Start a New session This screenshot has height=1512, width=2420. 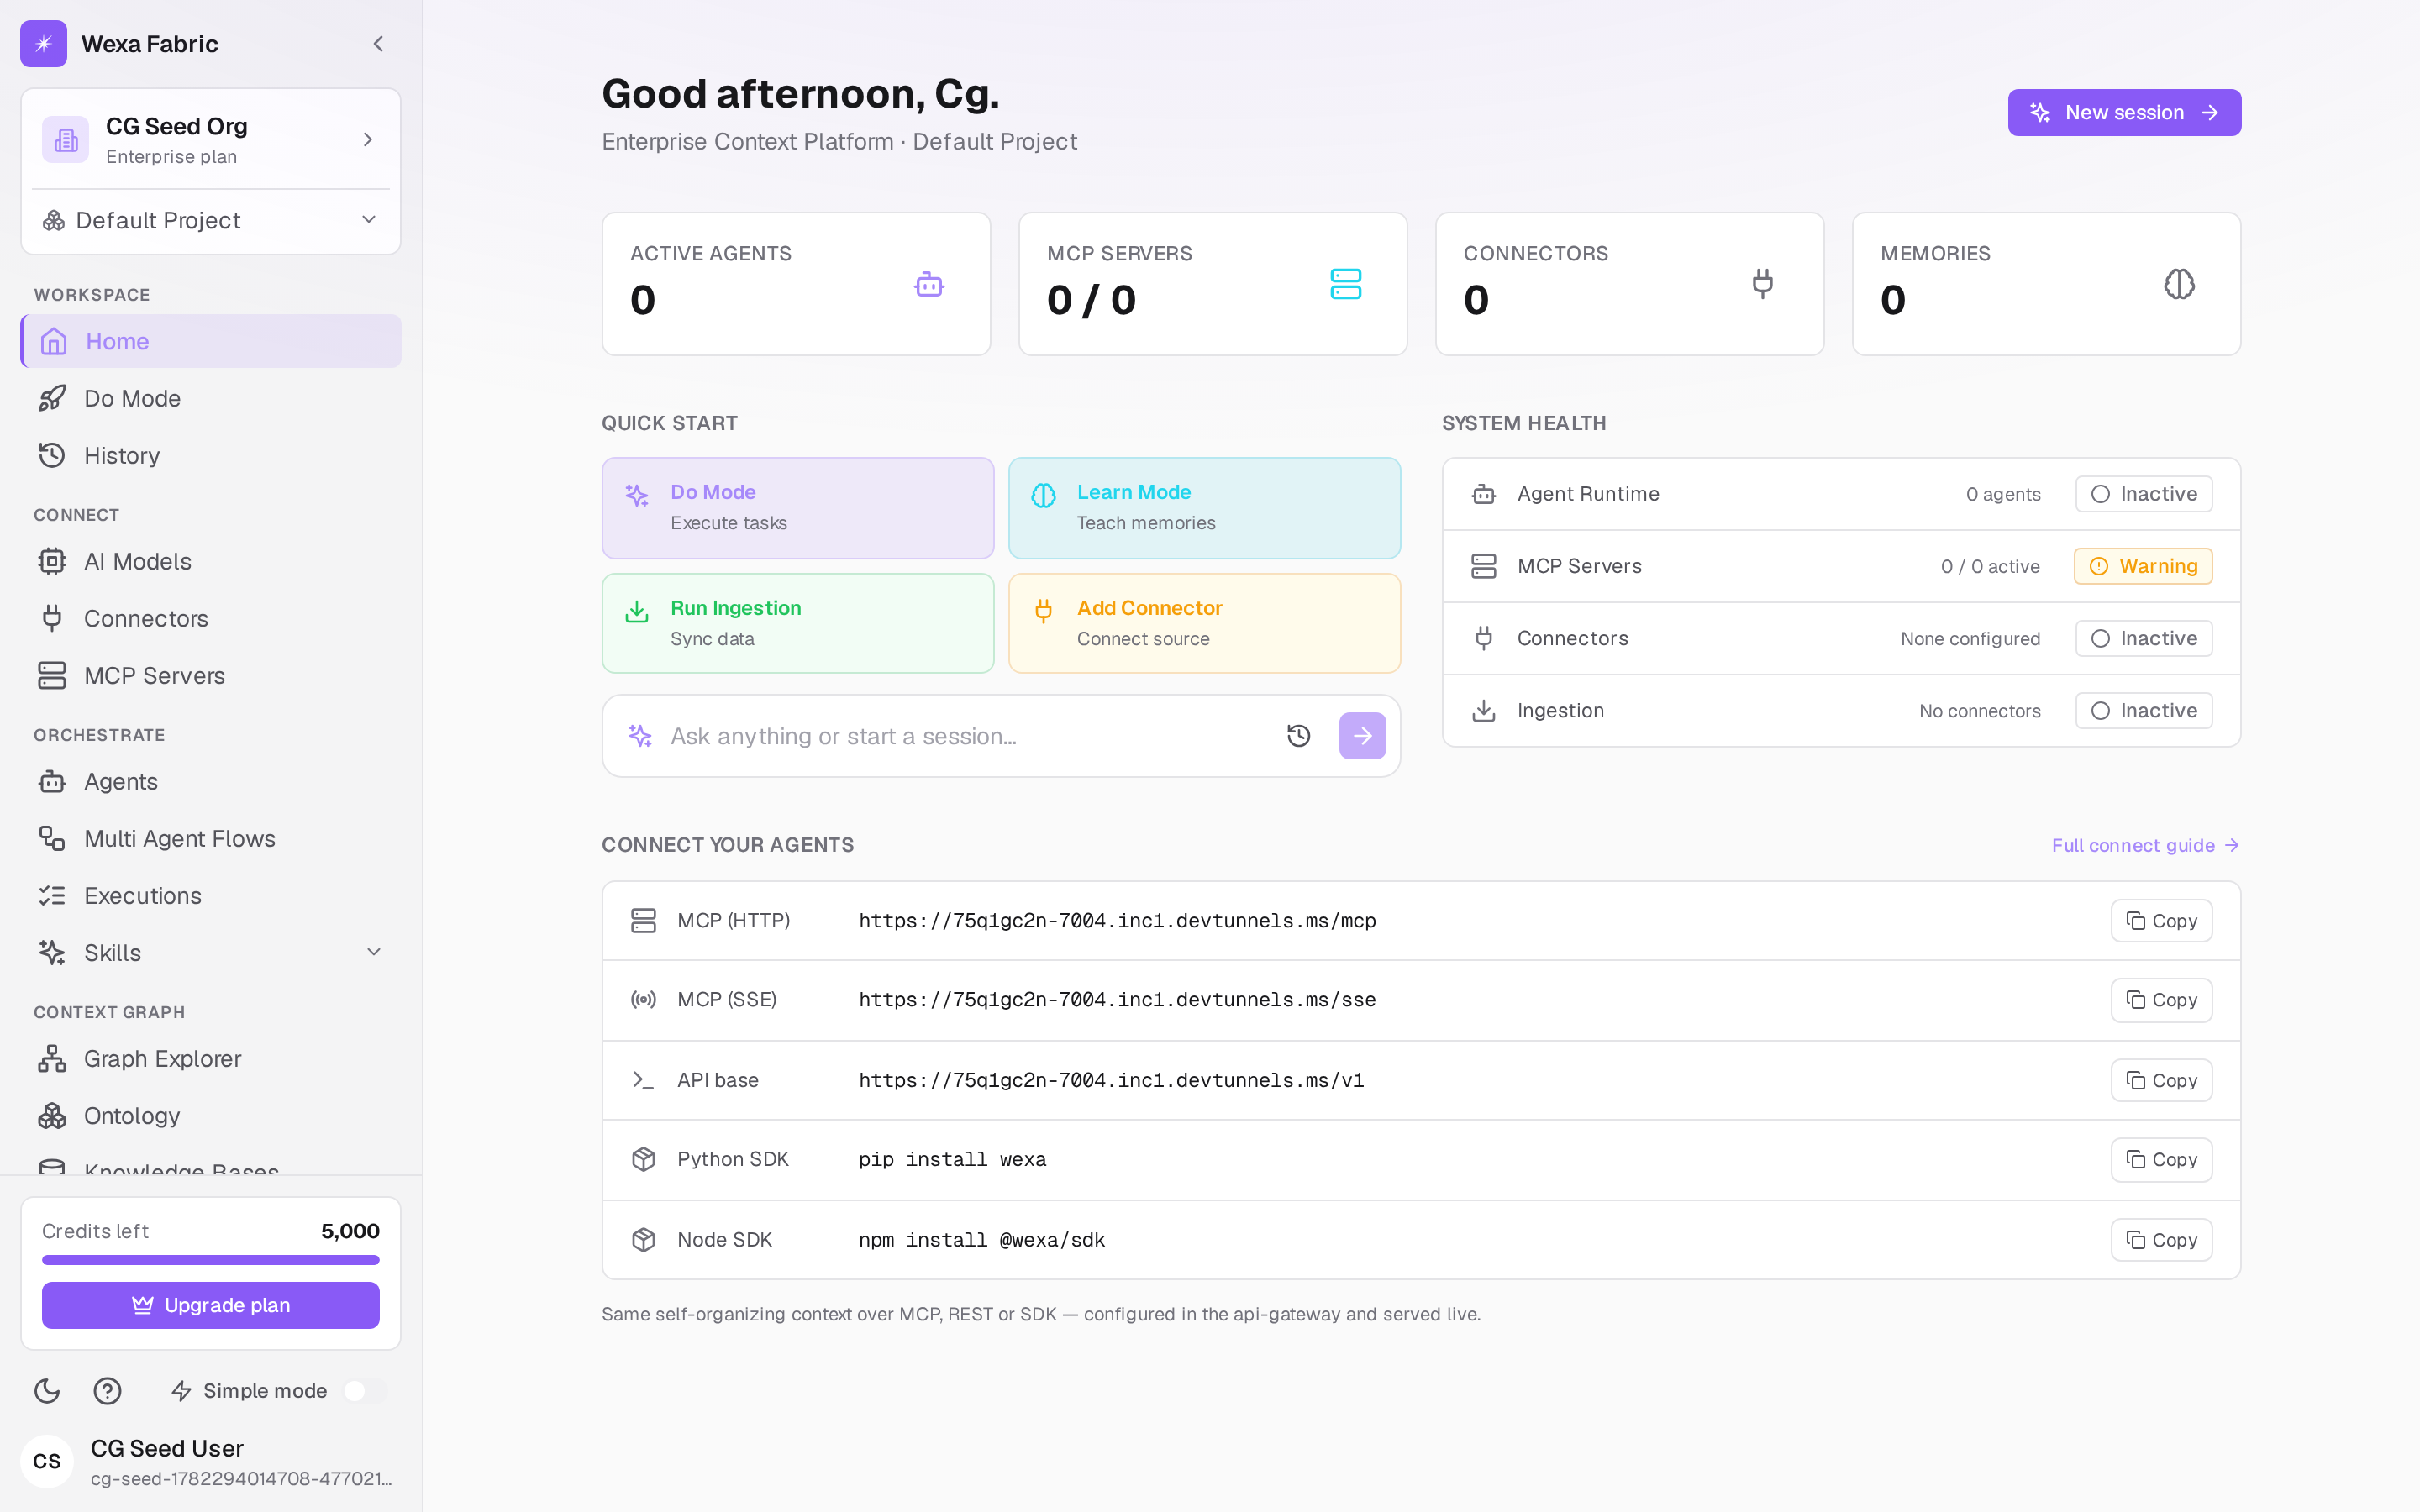2124,112
